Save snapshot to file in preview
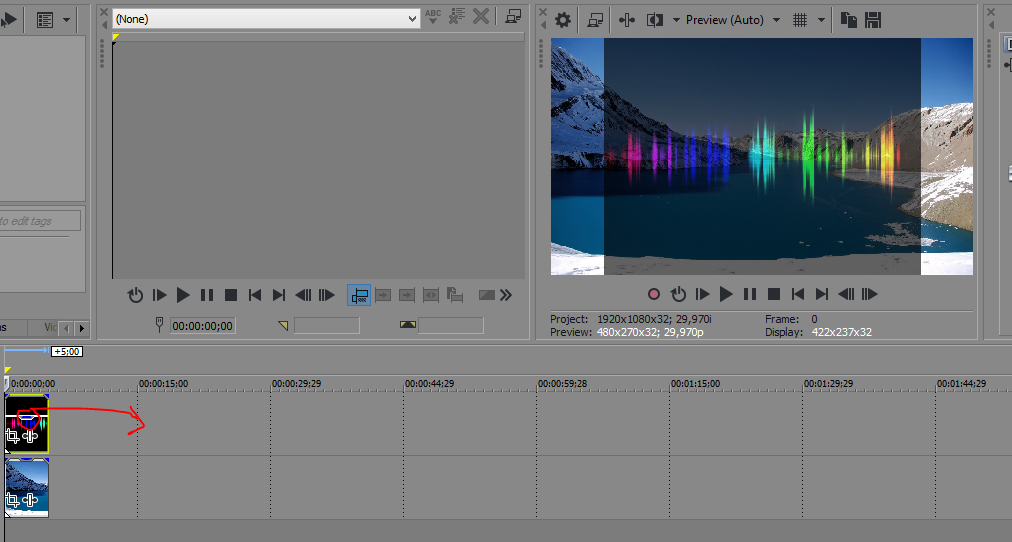Viewport: 1012px width, 542px height. pos(873,20)
